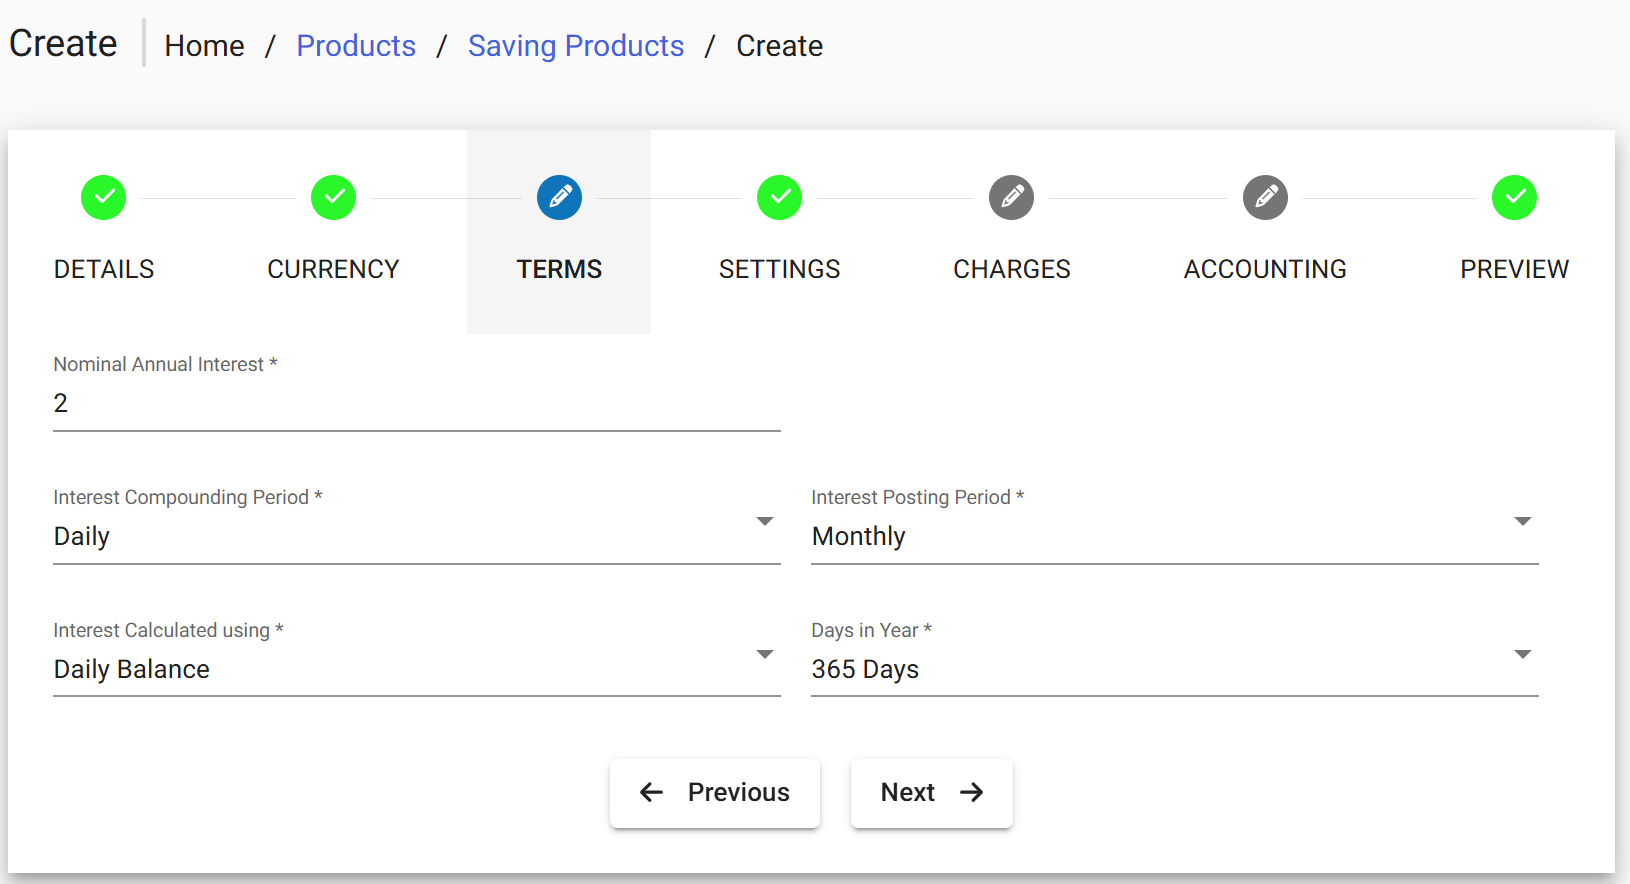Click the grey pencil icon above ACCOUNTING
The image size is (1630, 884).
click(1266, 197)
